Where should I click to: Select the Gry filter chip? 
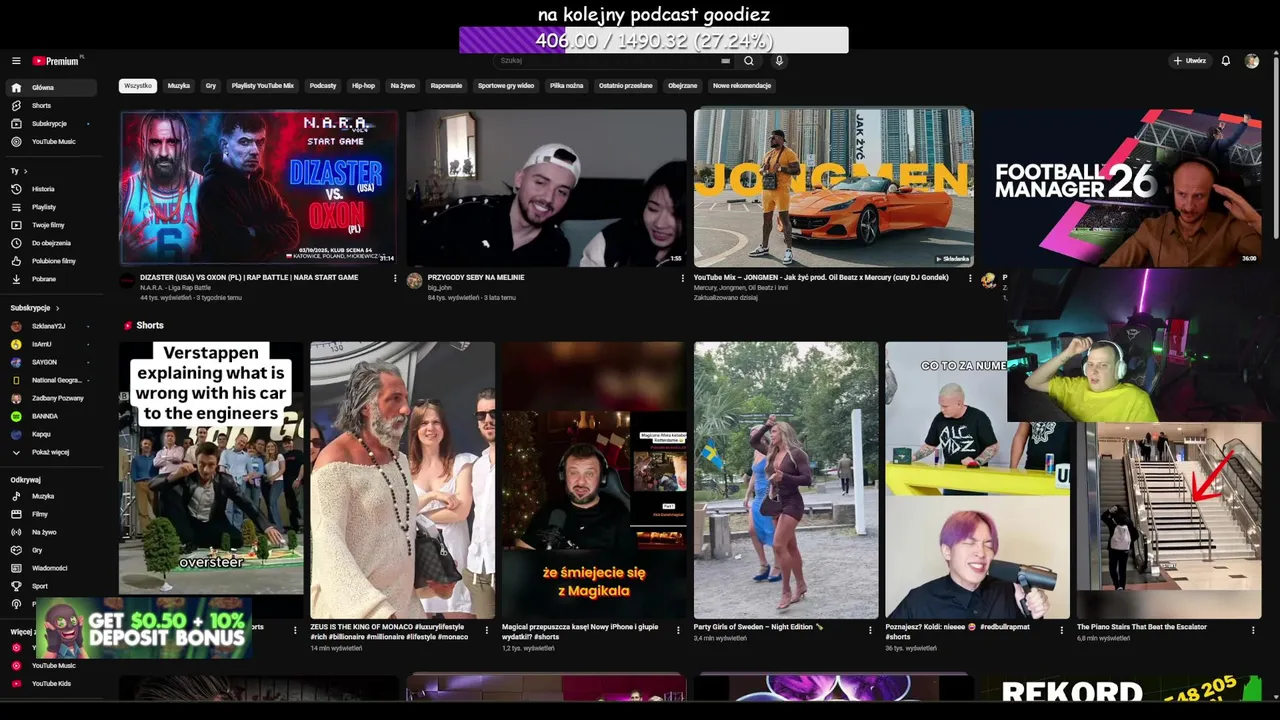click(x=211, y=86)
